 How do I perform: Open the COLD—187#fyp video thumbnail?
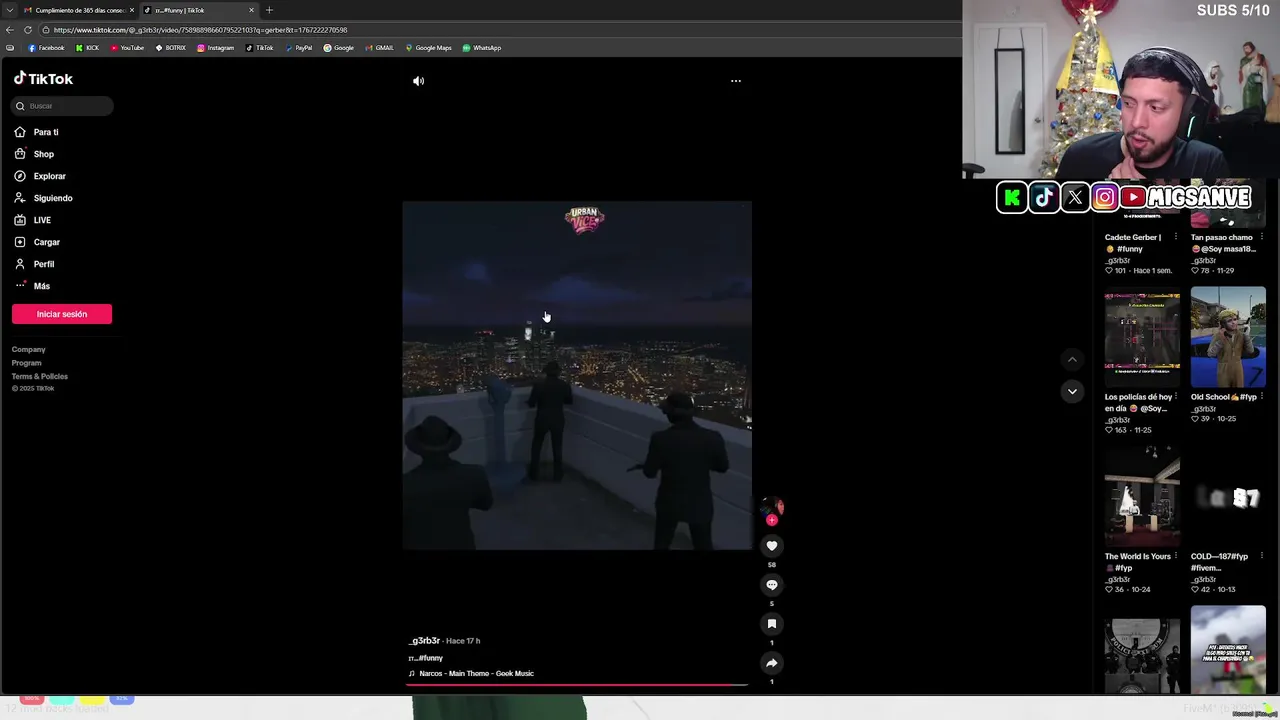click(1228, 496)
